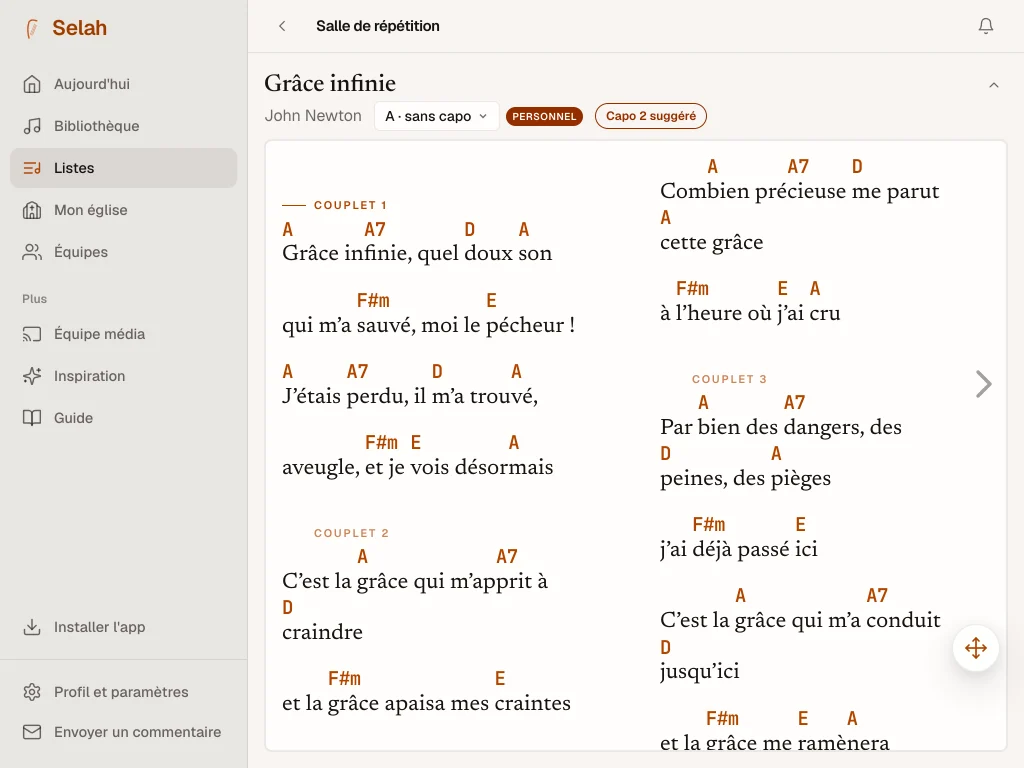This screenshot has height=768, width=1024.
Task: Click the author name John Newton
Action: pos(313,116)
